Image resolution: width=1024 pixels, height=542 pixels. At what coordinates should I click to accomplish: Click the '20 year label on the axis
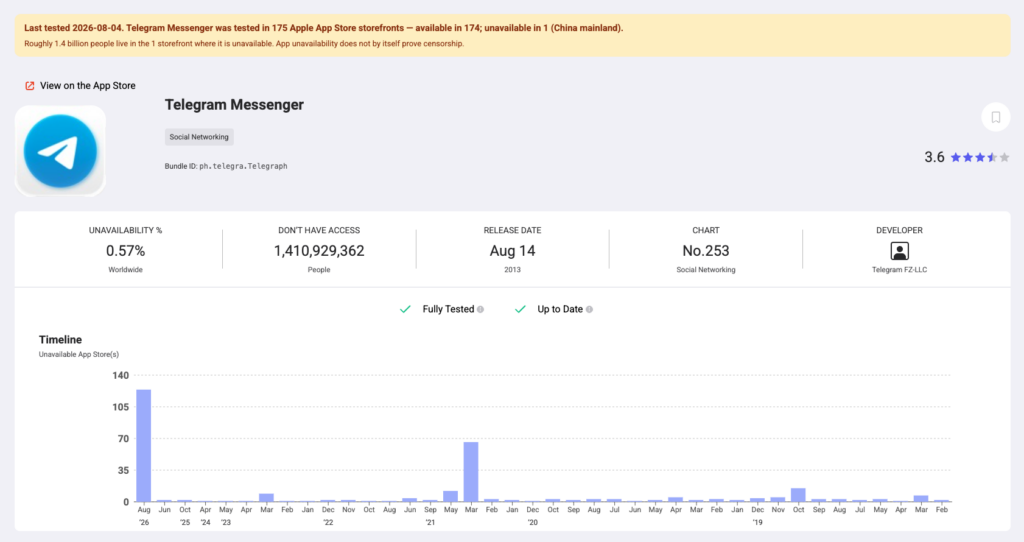click(533, 522)
